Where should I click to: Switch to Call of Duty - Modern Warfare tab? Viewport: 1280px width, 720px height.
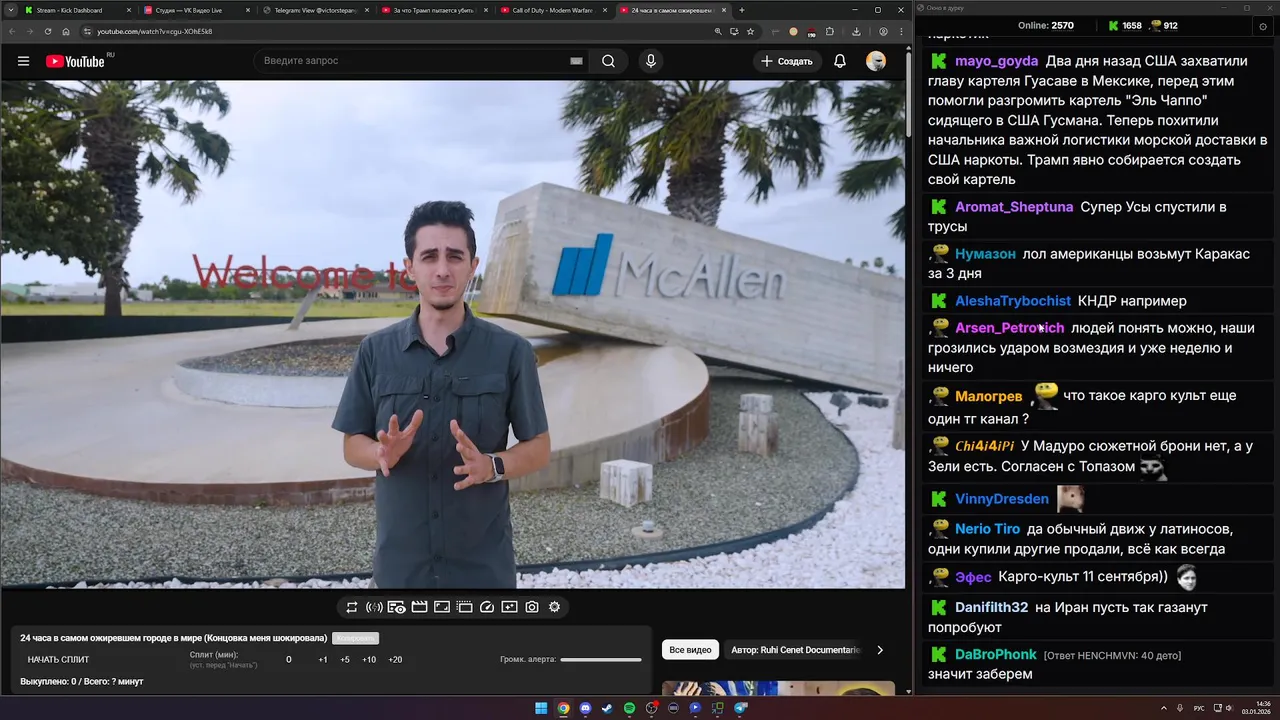tap(552, 10)
